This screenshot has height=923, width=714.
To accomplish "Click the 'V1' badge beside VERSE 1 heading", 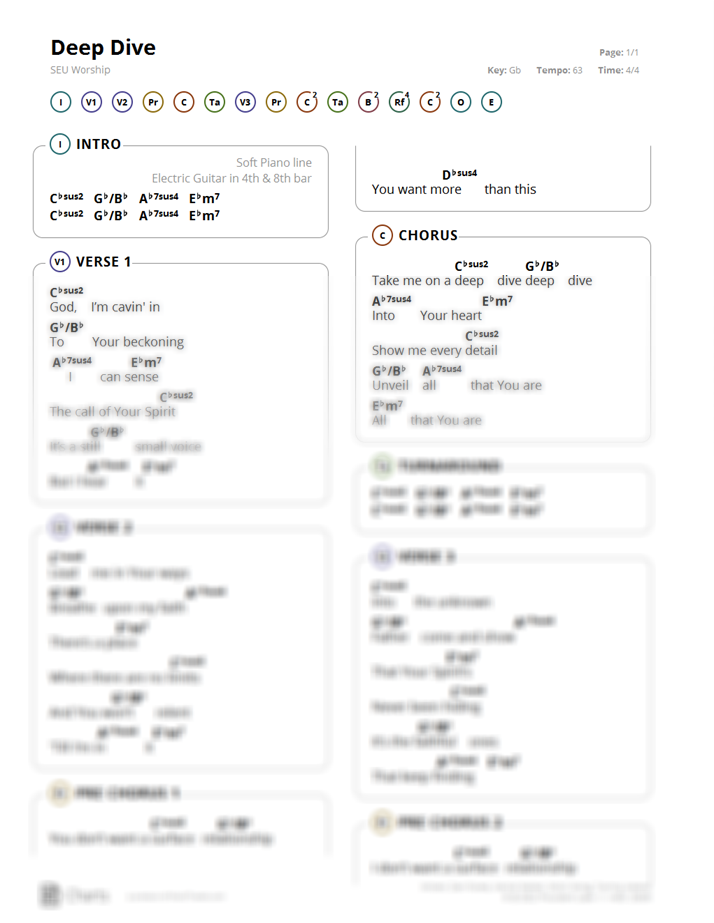I will (60, 262).
